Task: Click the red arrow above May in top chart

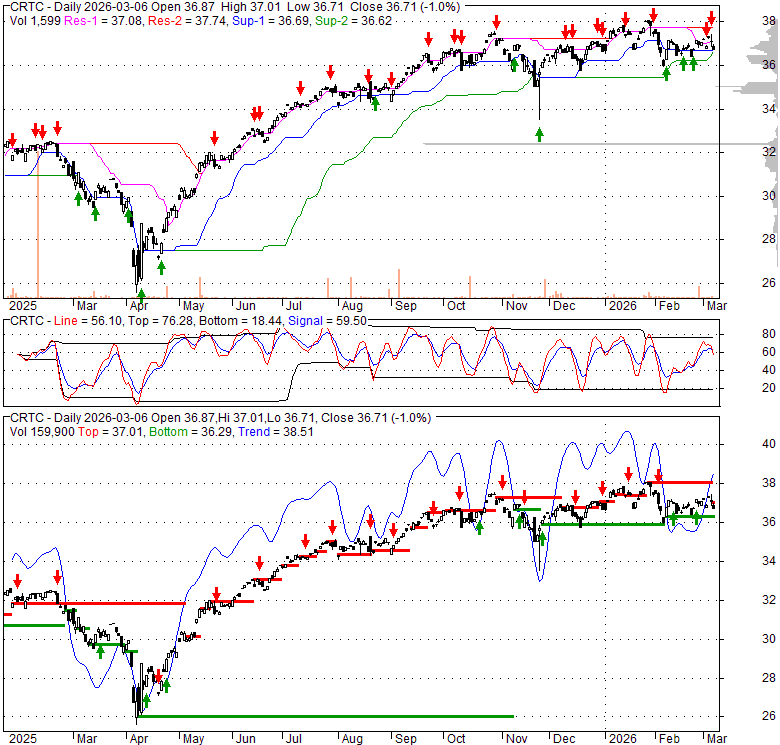Action: click(213, 138)
